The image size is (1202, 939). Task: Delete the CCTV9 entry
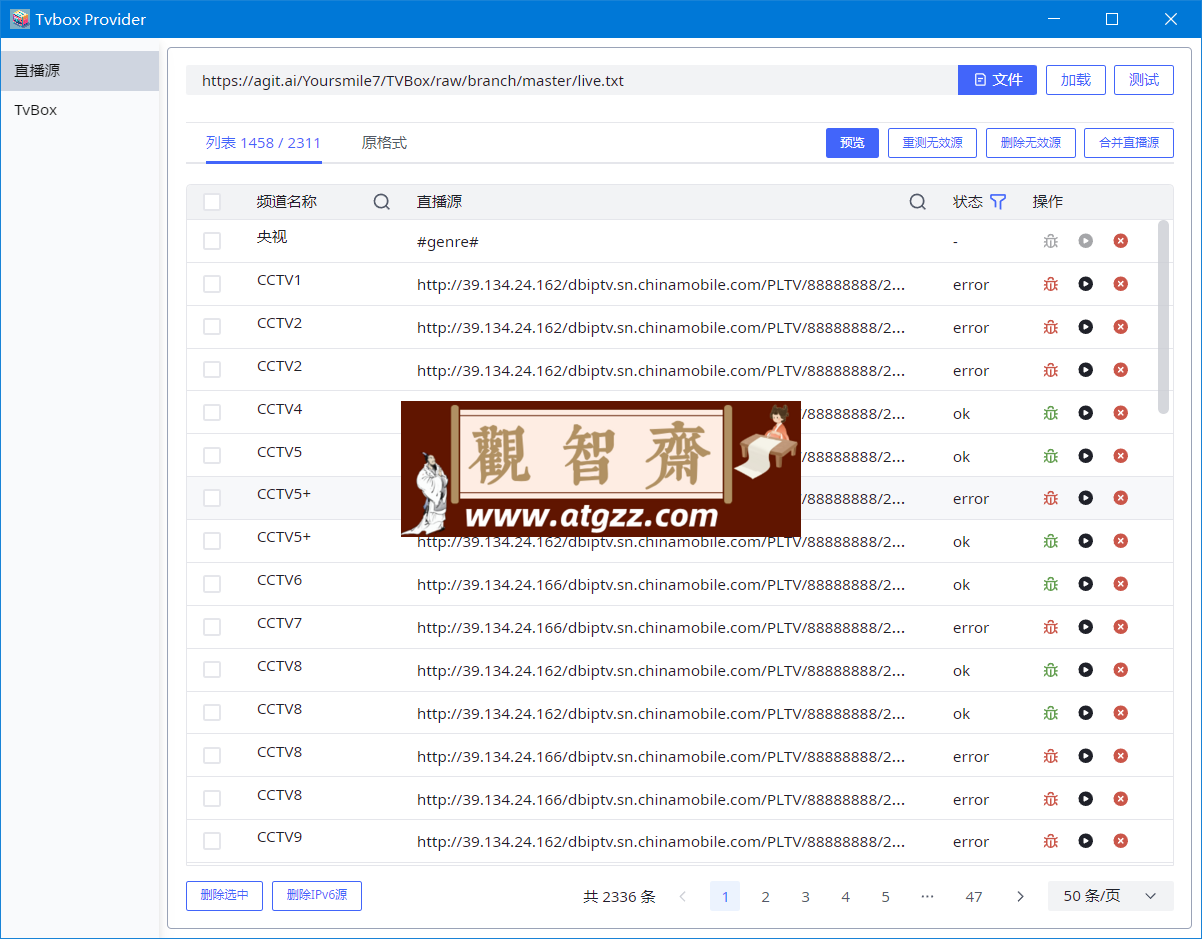coord(1120,841)
